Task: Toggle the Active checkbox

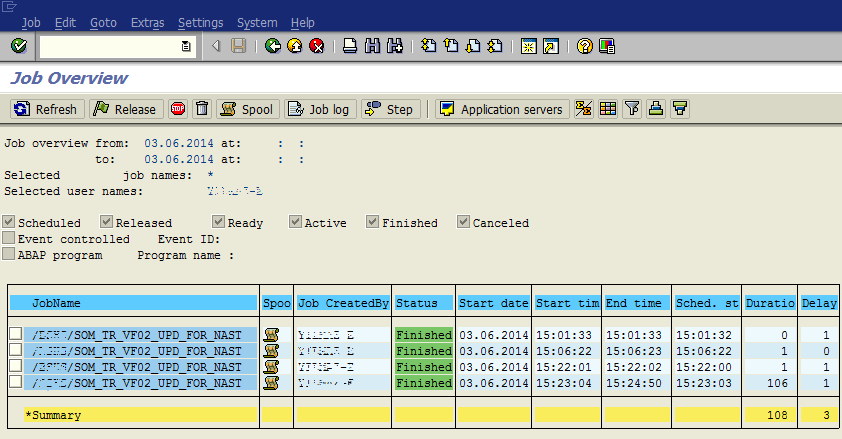Action: 295,221
